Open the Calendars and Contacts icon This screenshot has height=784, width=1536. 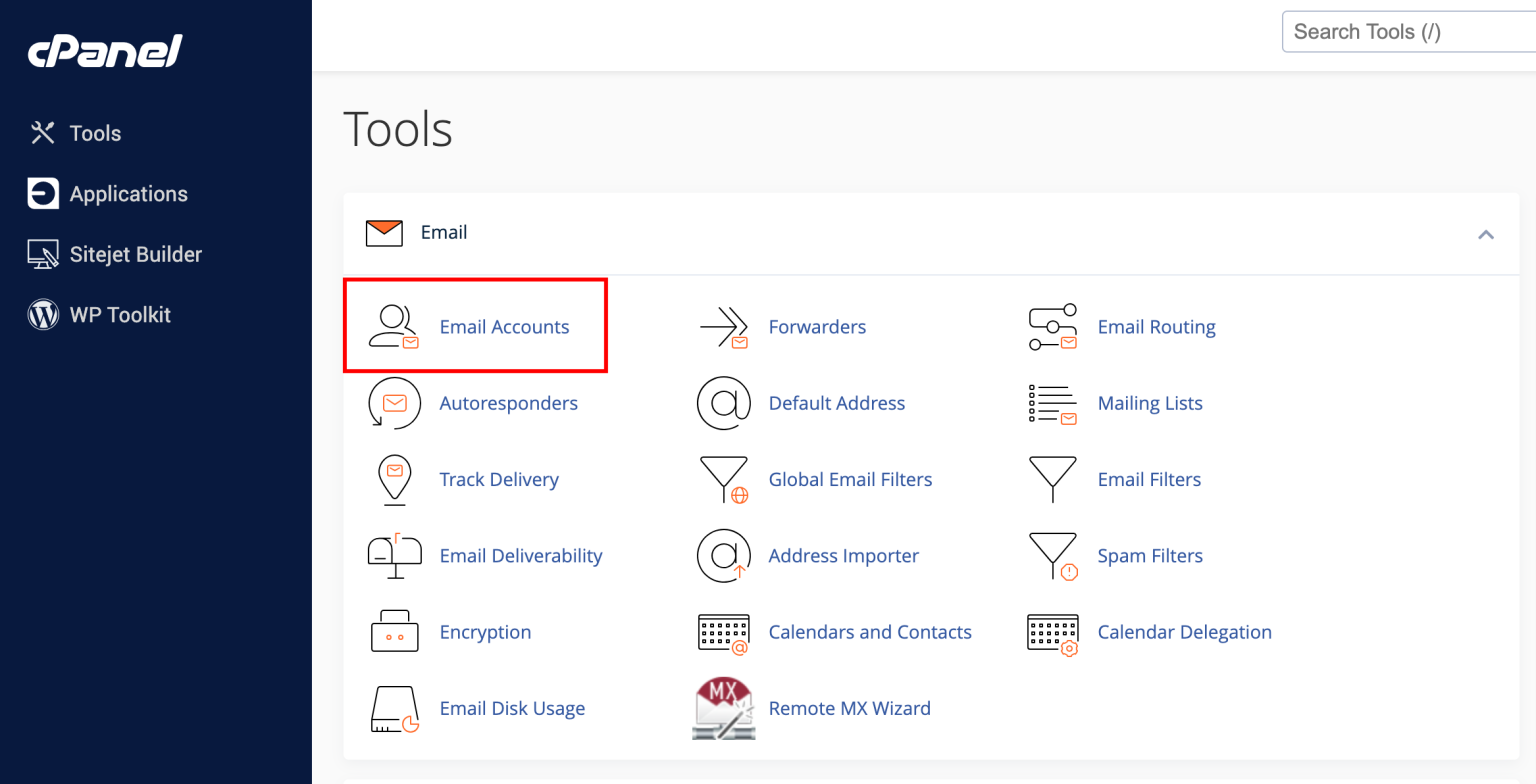pos(724,632)
